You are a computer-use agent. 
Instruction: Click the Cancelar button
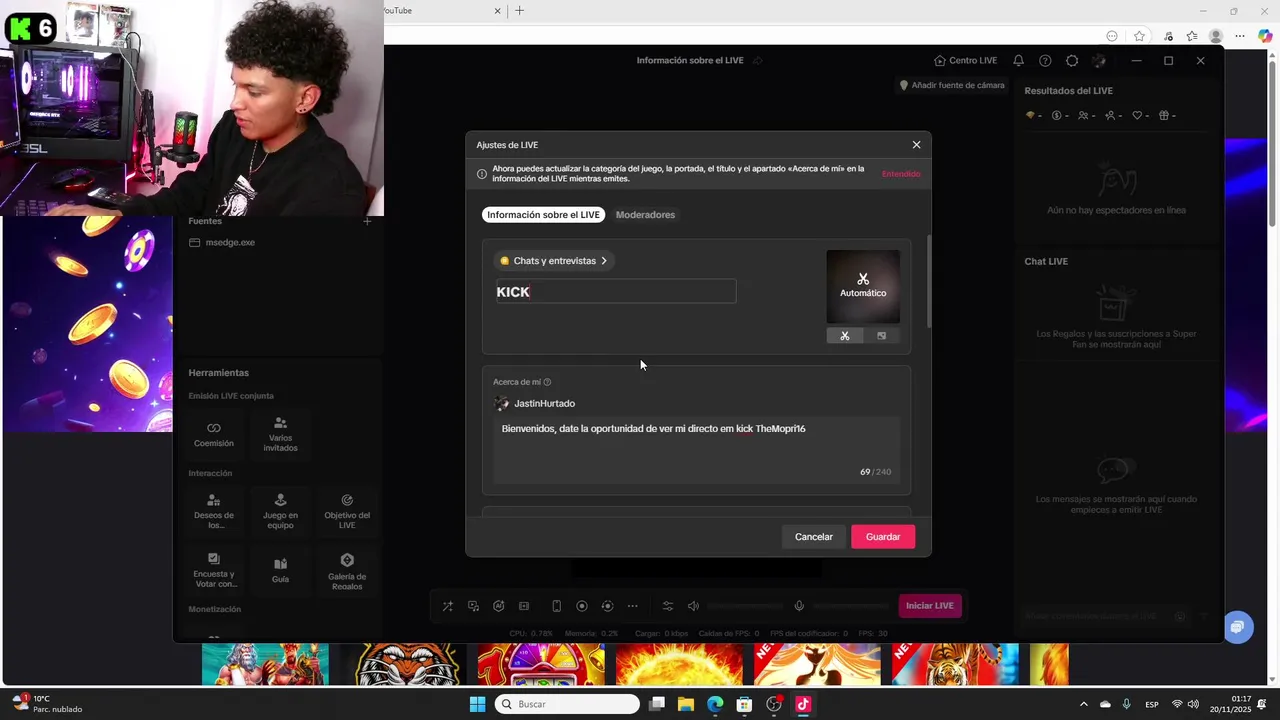coord(814,537)
